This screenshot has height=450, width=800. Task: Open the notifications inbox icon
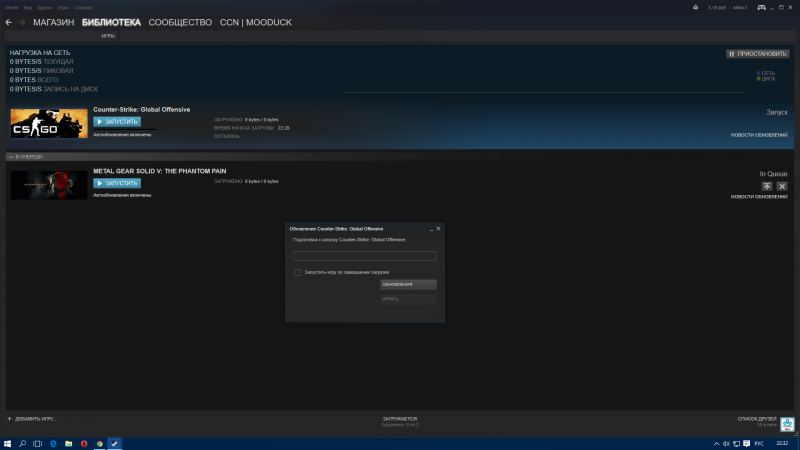[x=695, y=7]
